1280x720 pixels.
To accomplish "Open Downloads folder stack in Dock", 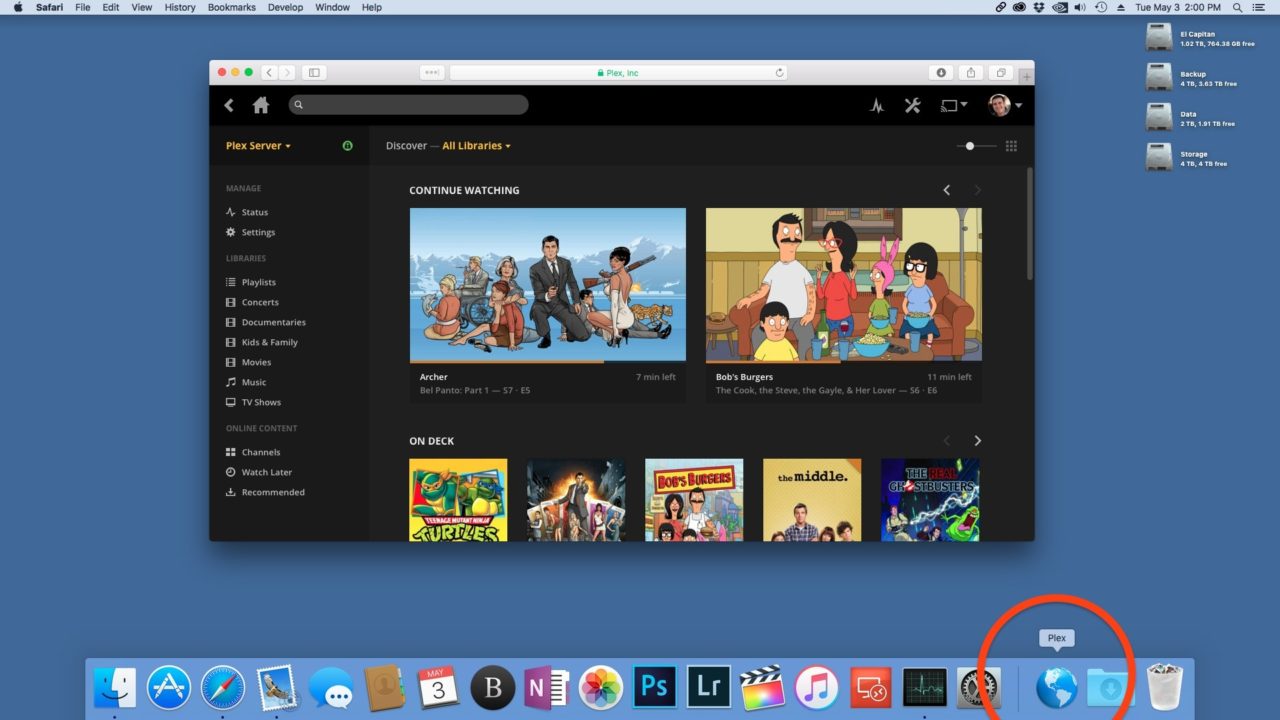I will click(x=1109, y=688).
